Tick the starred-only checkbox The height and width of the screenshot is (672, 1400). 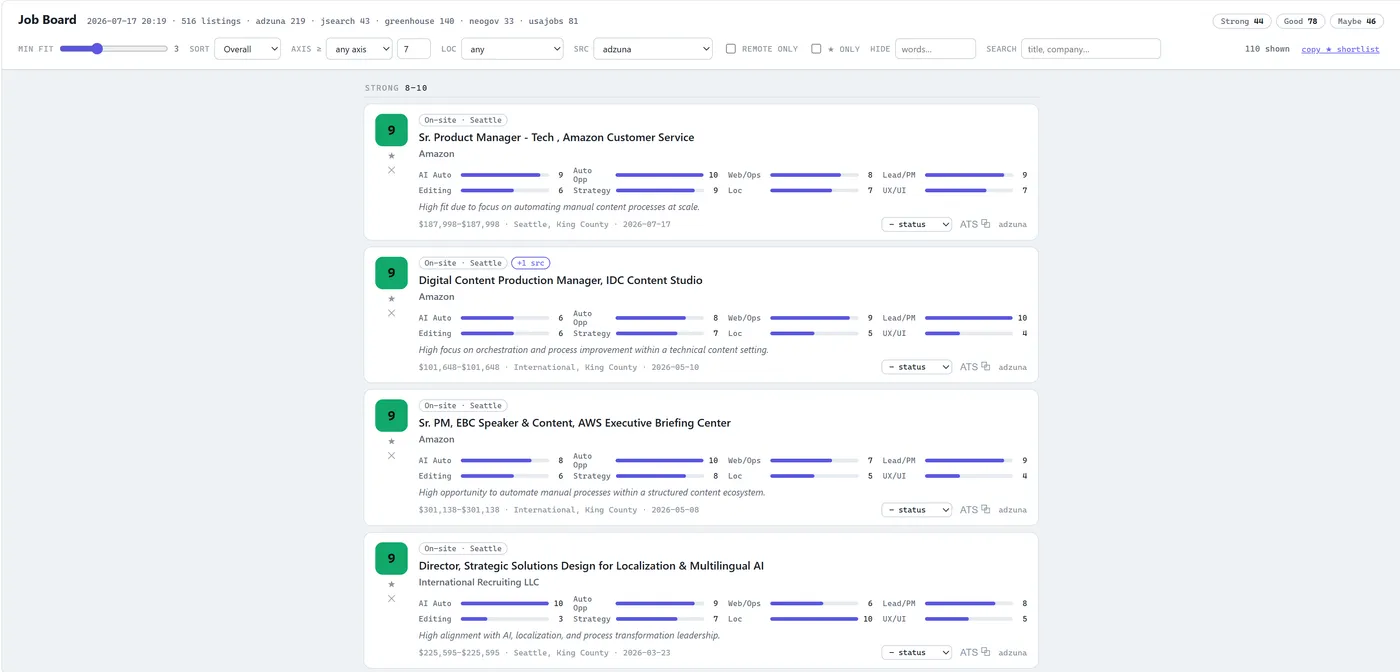816,48
